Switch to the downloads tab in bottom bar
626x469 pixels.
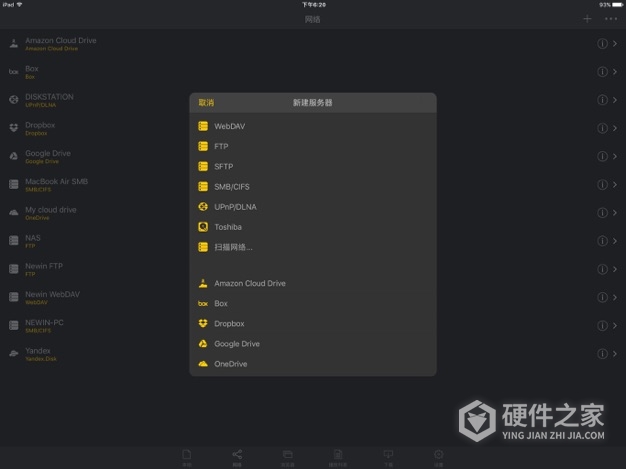[x=388, y=457]
